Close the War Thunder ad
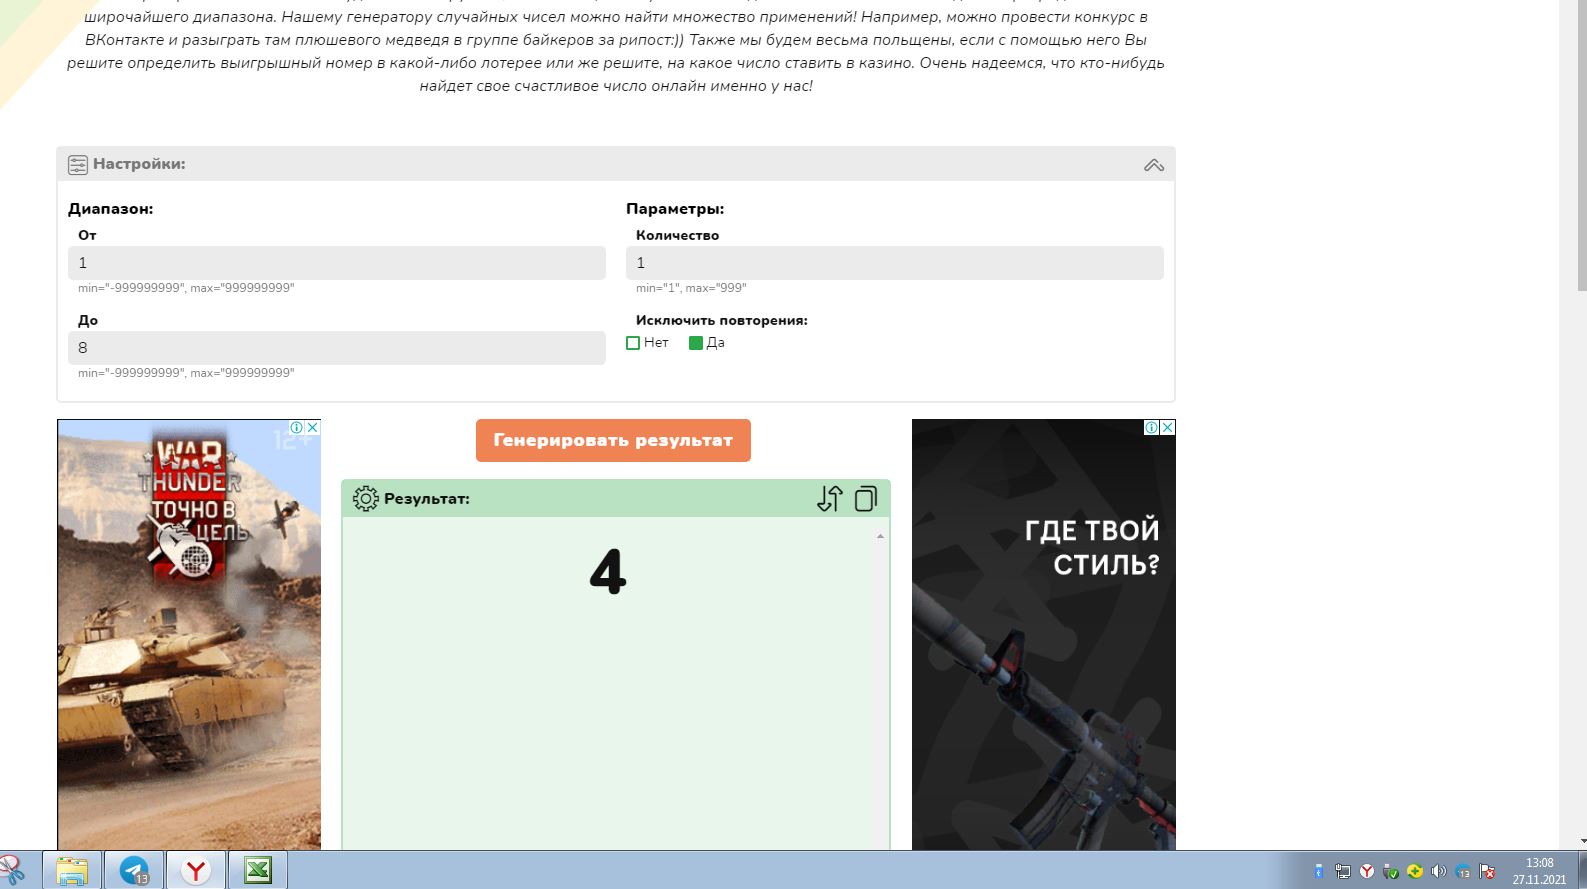This screenshot has width=1587, height=889. 312,427
